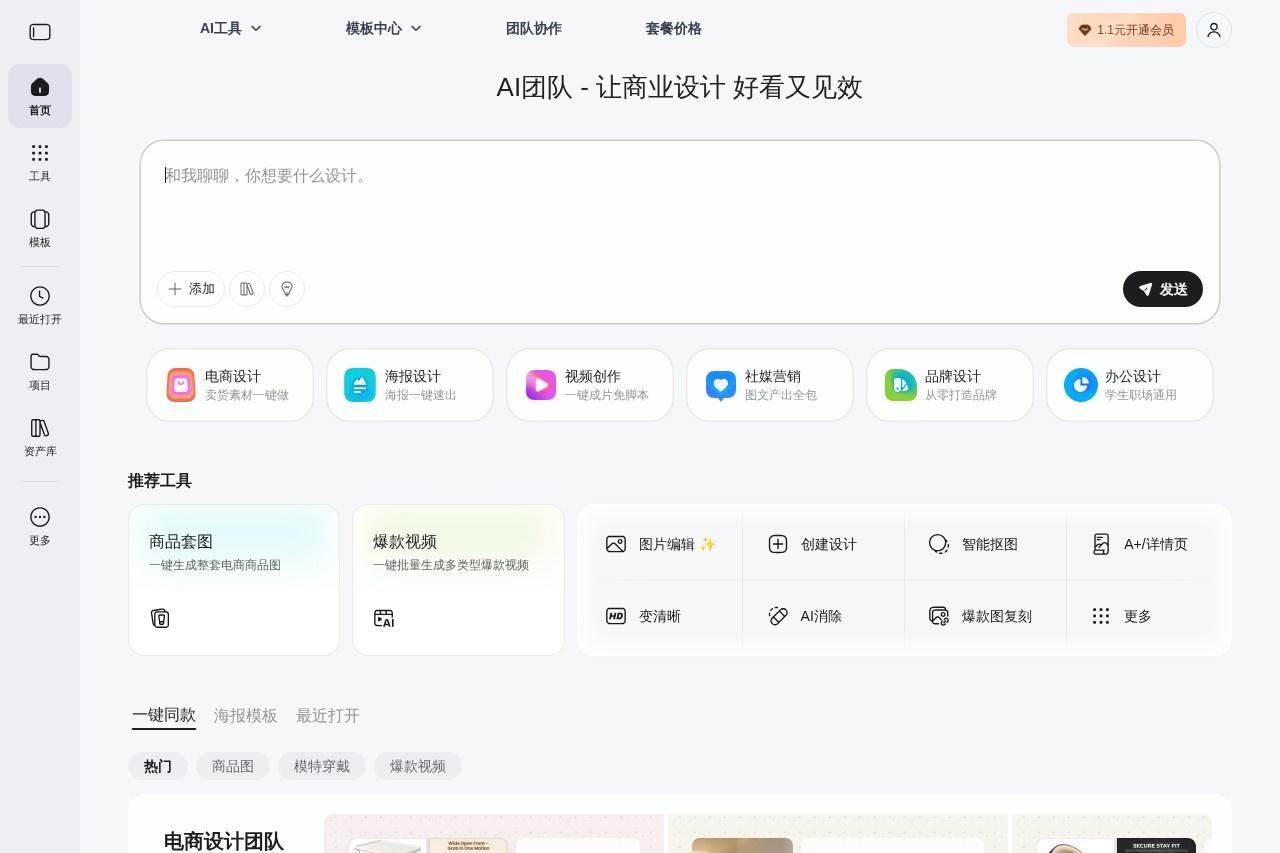Open 更多 tools grid in recommended tools
Image resolution: width=1280 pixels, height=853 pixels.
(1121, 616)
